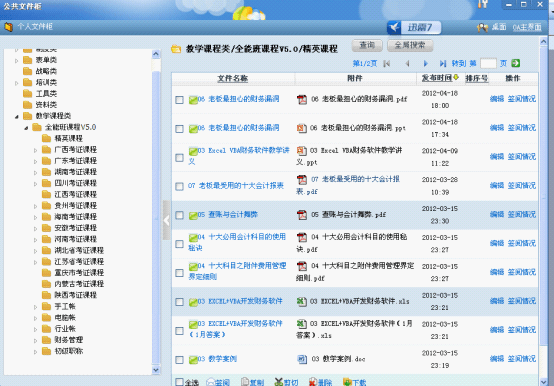Check the box for 03 教学案例
The image size is (554, 386).
(x=179, y=360)
